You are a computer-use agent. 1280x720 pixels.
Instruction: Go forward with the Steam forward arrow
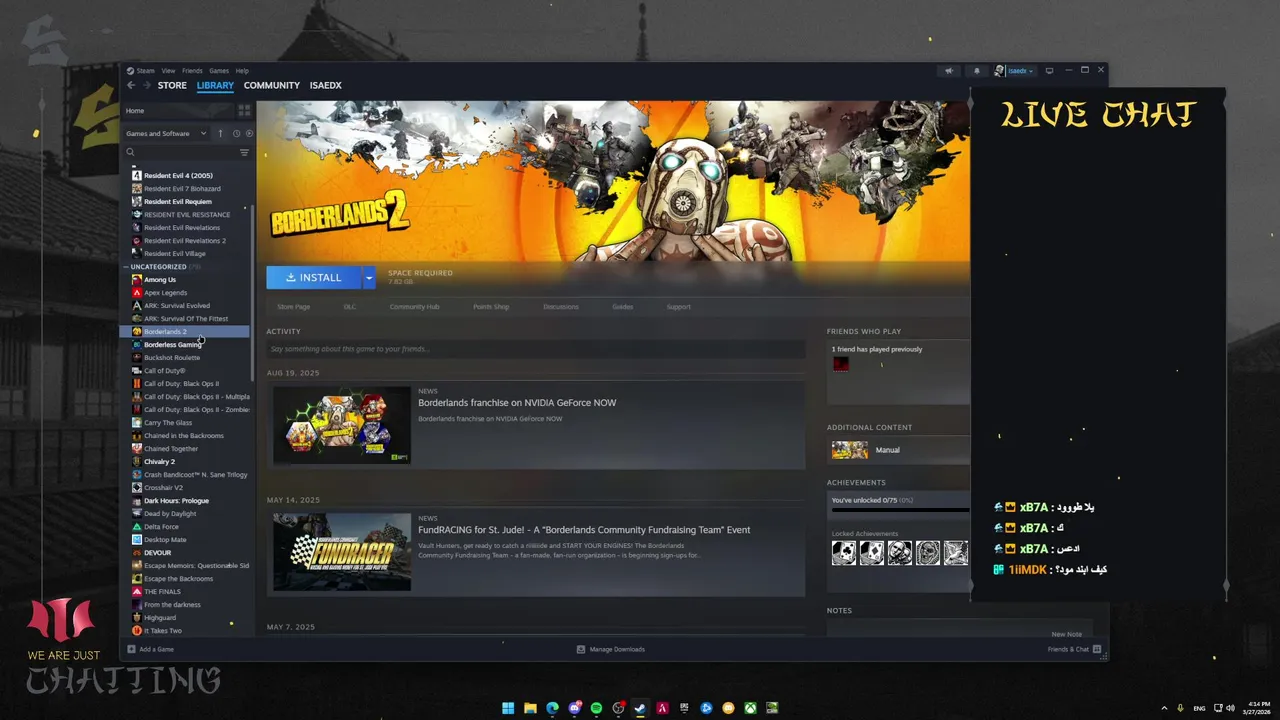146,86
